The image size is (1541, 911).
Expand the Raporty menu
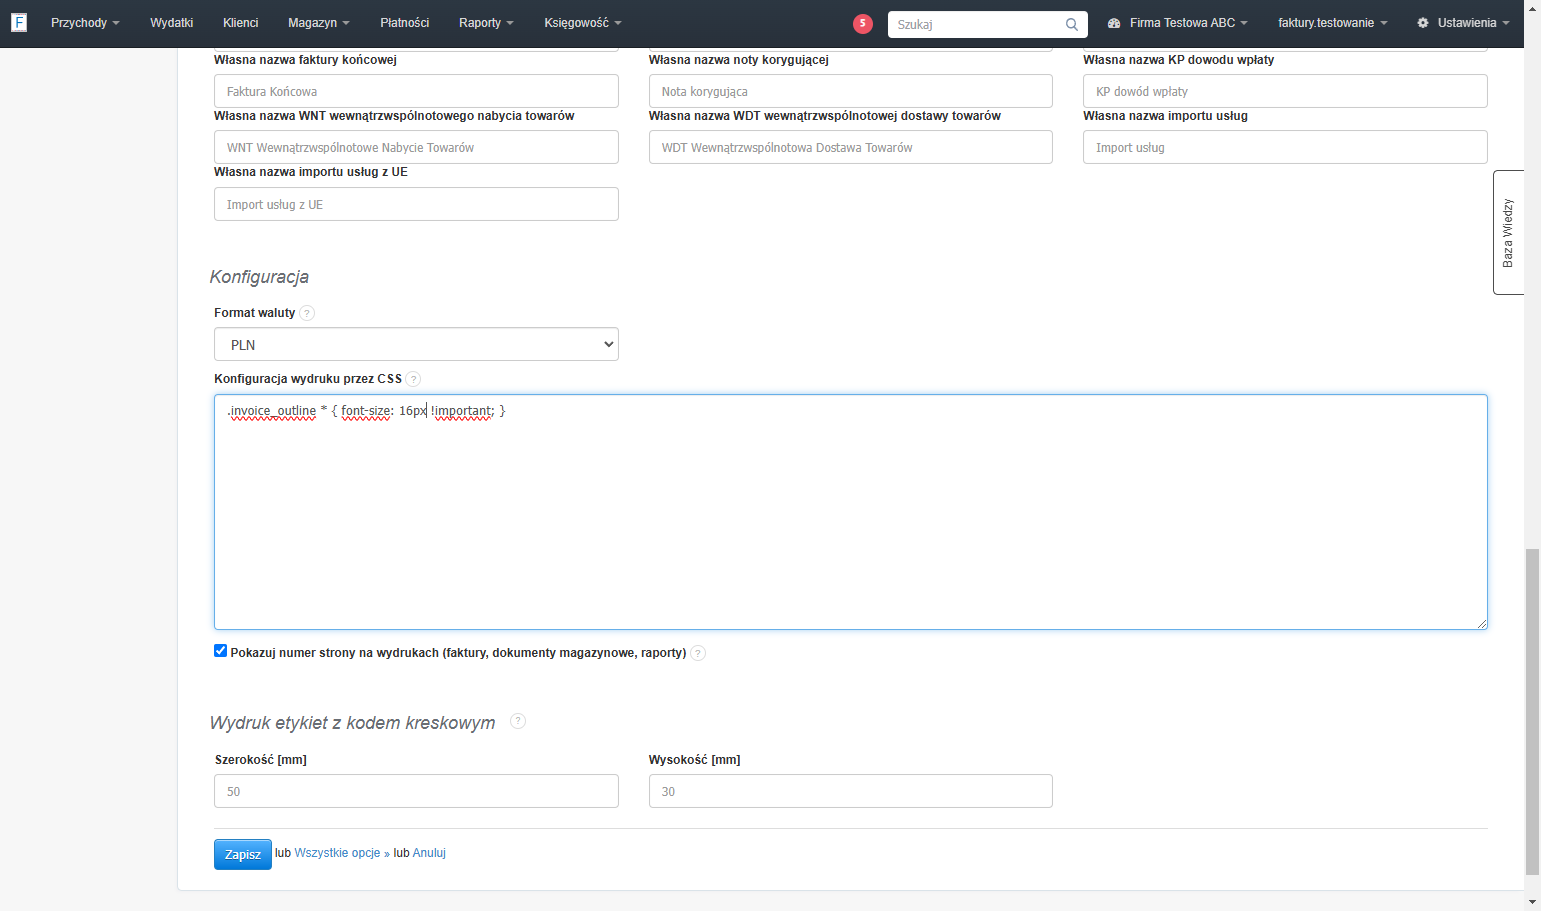(486, 23)
